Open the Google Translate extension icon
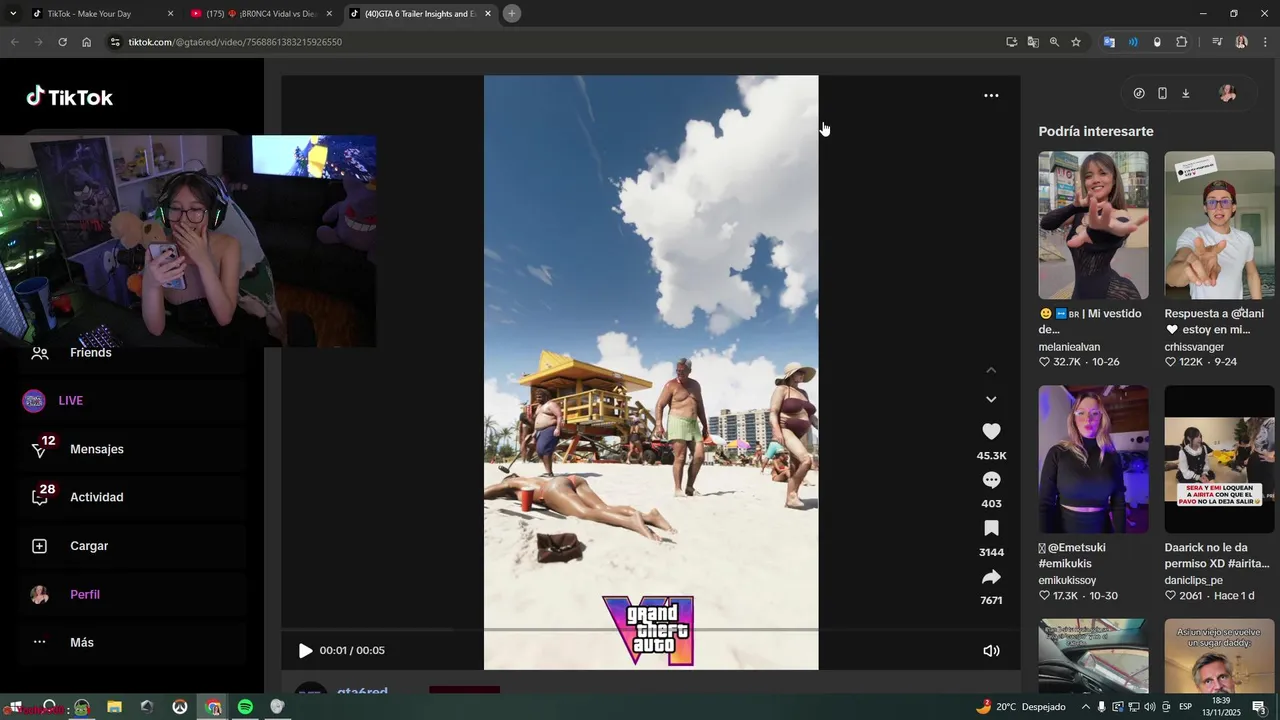Image resolution: width=1280 pixels, height=720 pixels. click(1109, 42)
